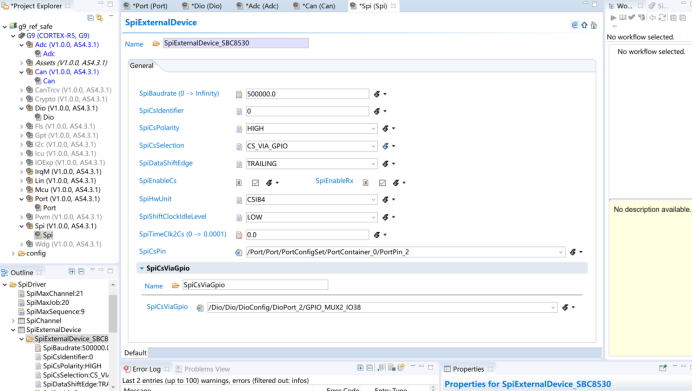
Task: Click Collapse All in Project Explorer
Action: 90,18
